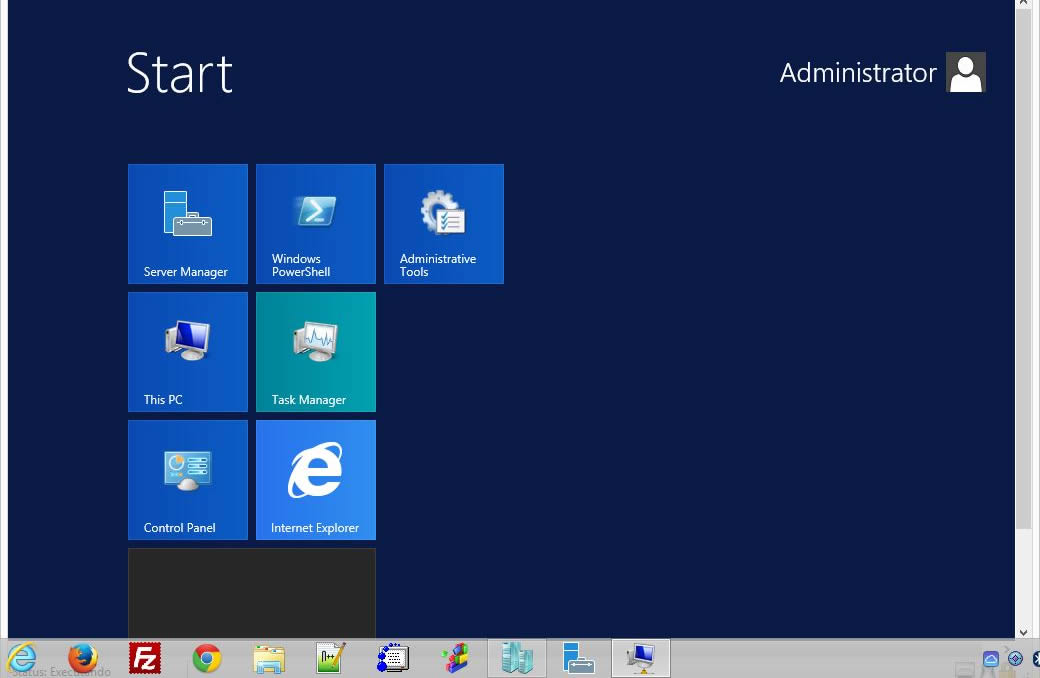
Task: Open the Server Manager tile
Action: coord(187,223)
